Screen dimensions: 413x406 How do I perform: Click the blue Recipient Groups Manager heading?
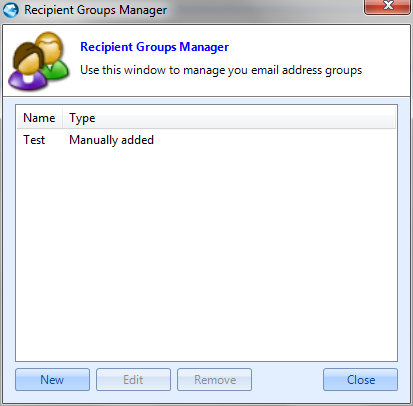tap(154, 47)
